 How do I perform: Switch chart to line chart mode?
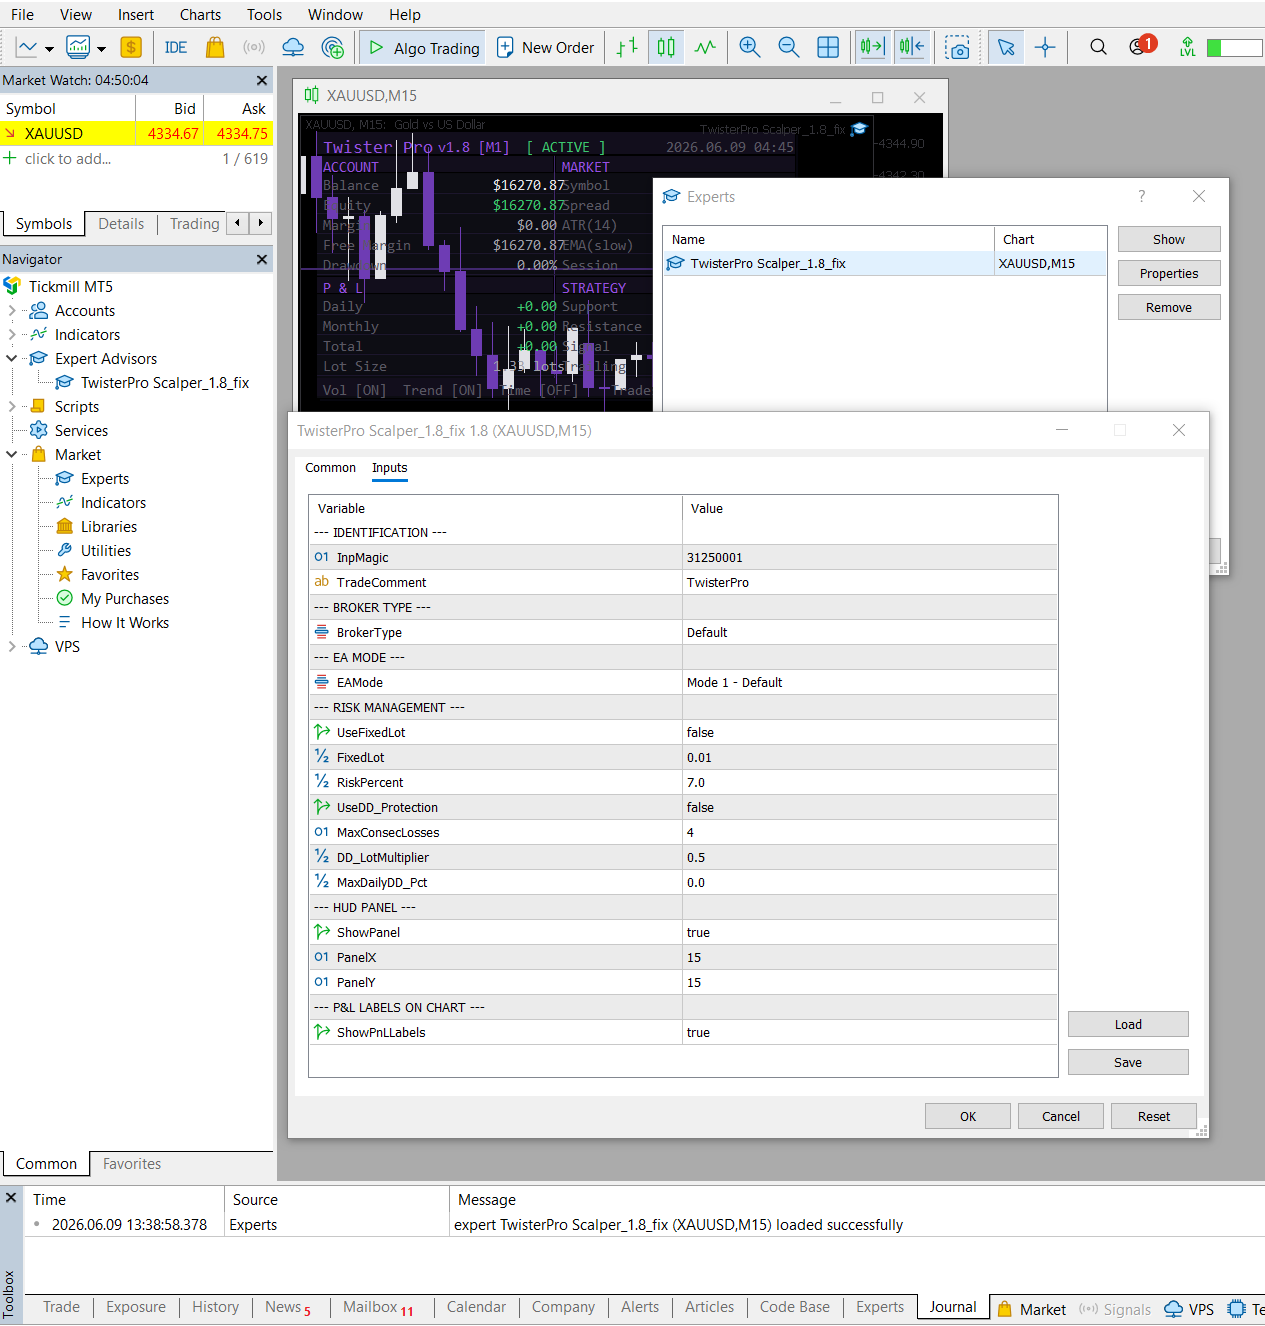(x=705, y=47)
